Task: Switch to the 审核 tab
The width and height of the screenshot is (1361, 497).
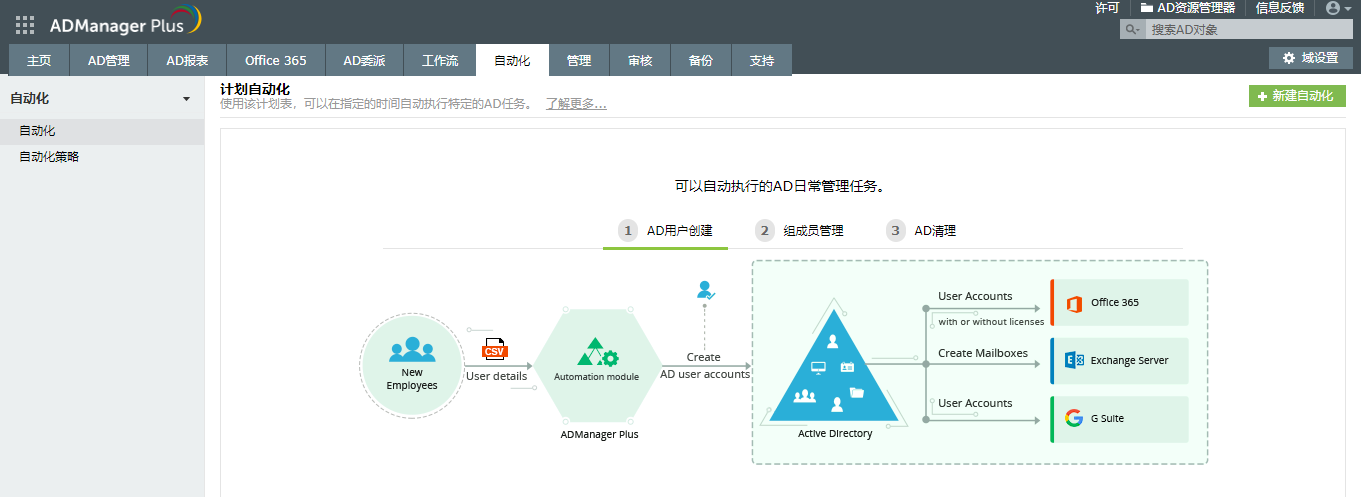Action: point(640,60)
